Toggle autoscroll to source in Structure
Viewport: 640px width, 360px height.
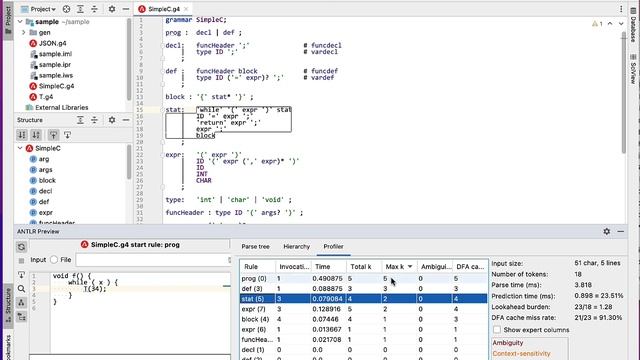[x=53, y=135]
